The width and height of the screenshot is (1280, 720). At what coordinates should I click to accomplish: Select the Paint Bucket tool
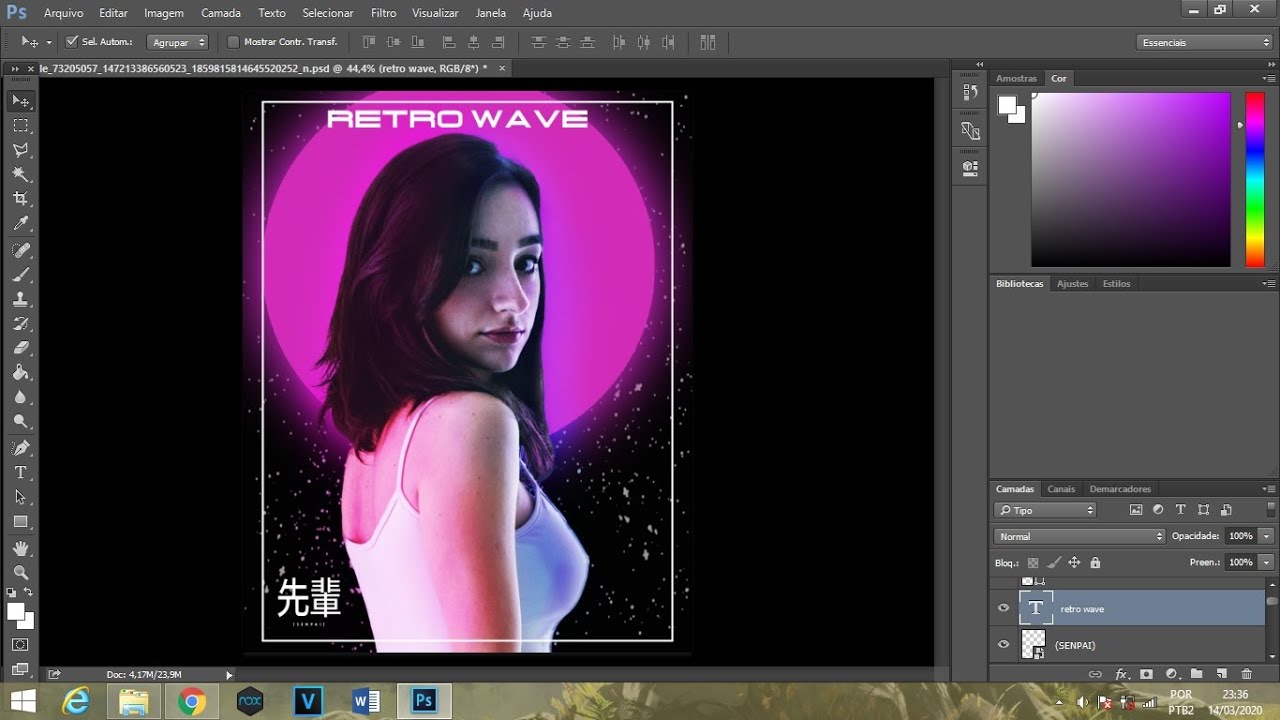[20, 373]
